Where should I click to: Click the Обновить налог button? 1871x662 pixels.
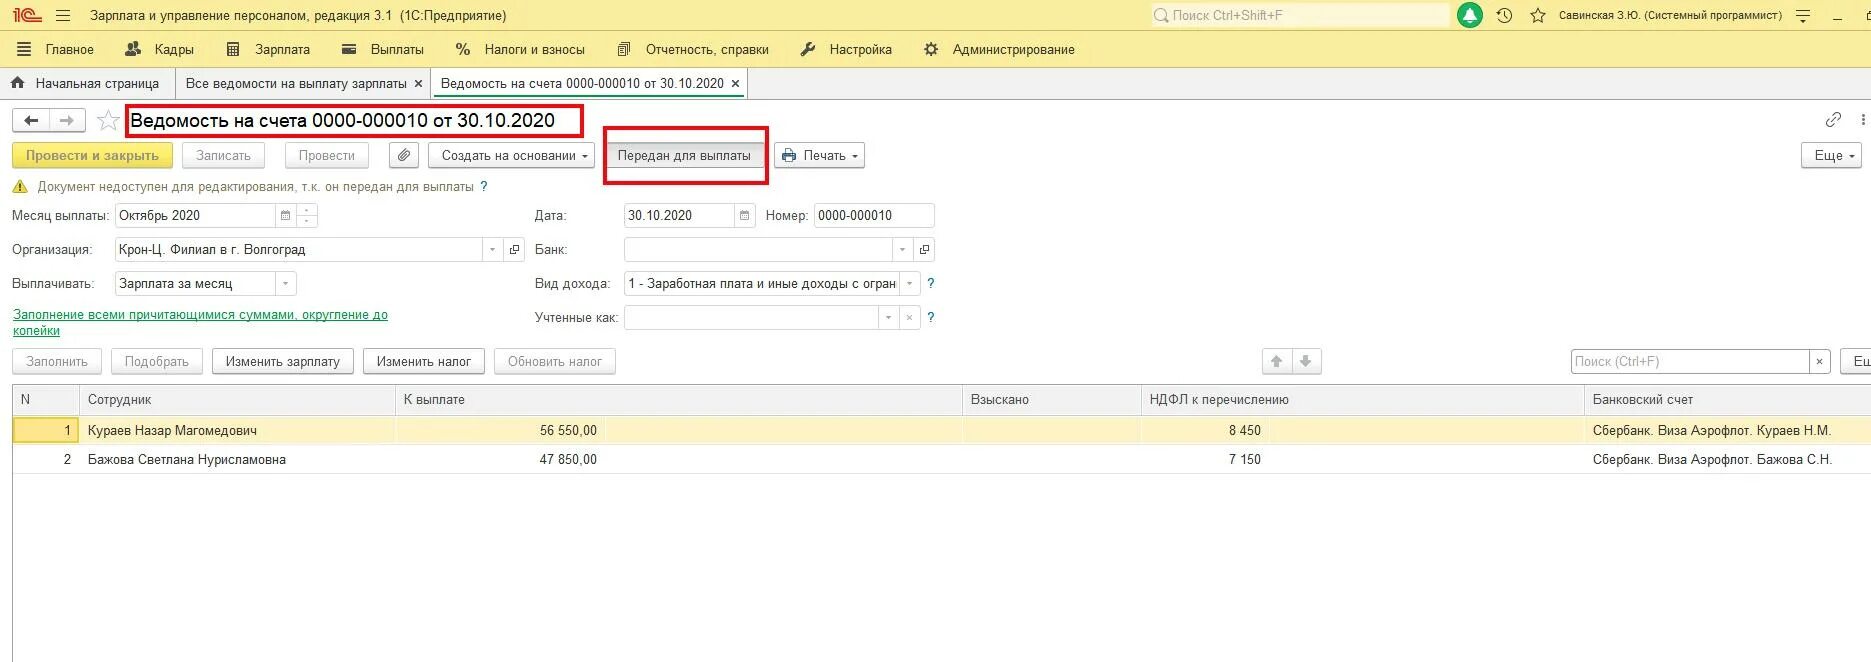click(x=555, y=361)
